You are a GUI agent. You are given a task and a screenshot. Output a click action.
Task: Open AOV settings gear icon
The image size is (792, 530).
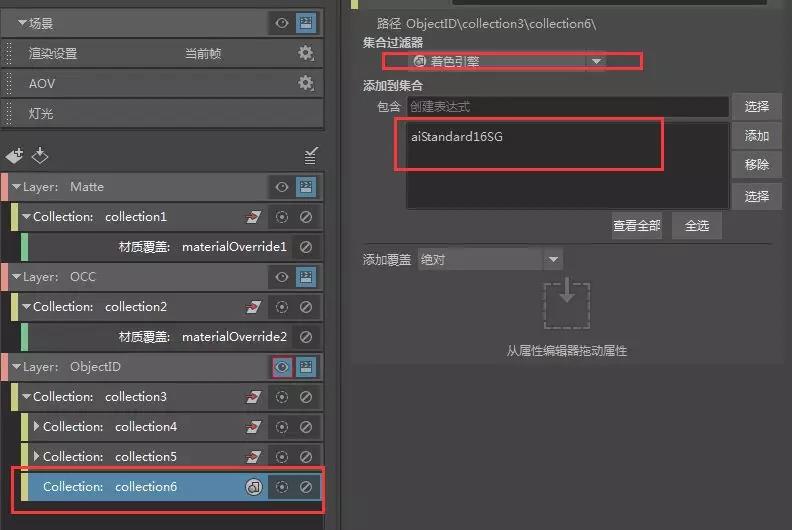(x=306, y=83)
